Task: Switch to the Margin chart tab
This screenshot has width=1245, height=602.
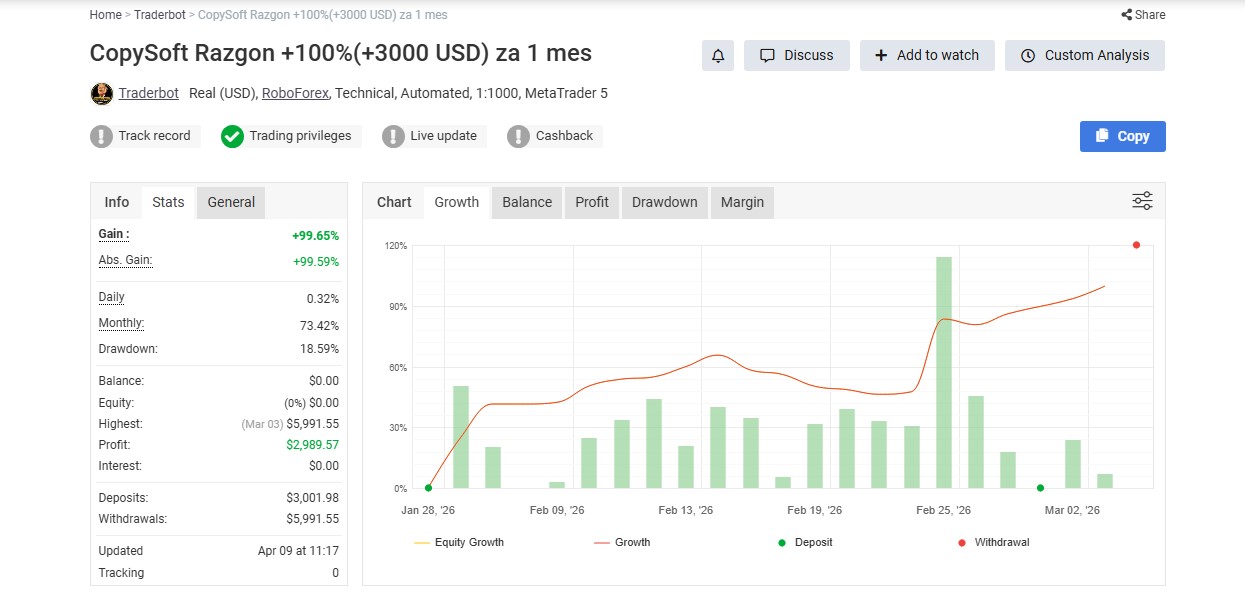Action: [742, 202]
